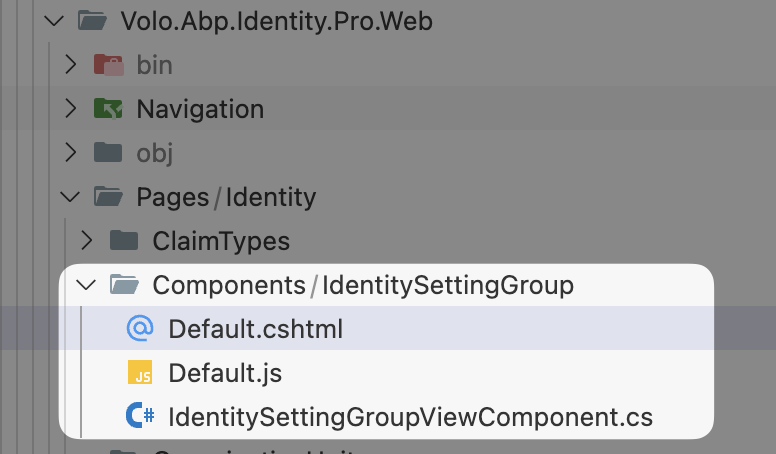This screenshot has width=776, height=454.
Task: Select IdentitySettingGroupViewComponent.cs file name
Action: point(410,417)
